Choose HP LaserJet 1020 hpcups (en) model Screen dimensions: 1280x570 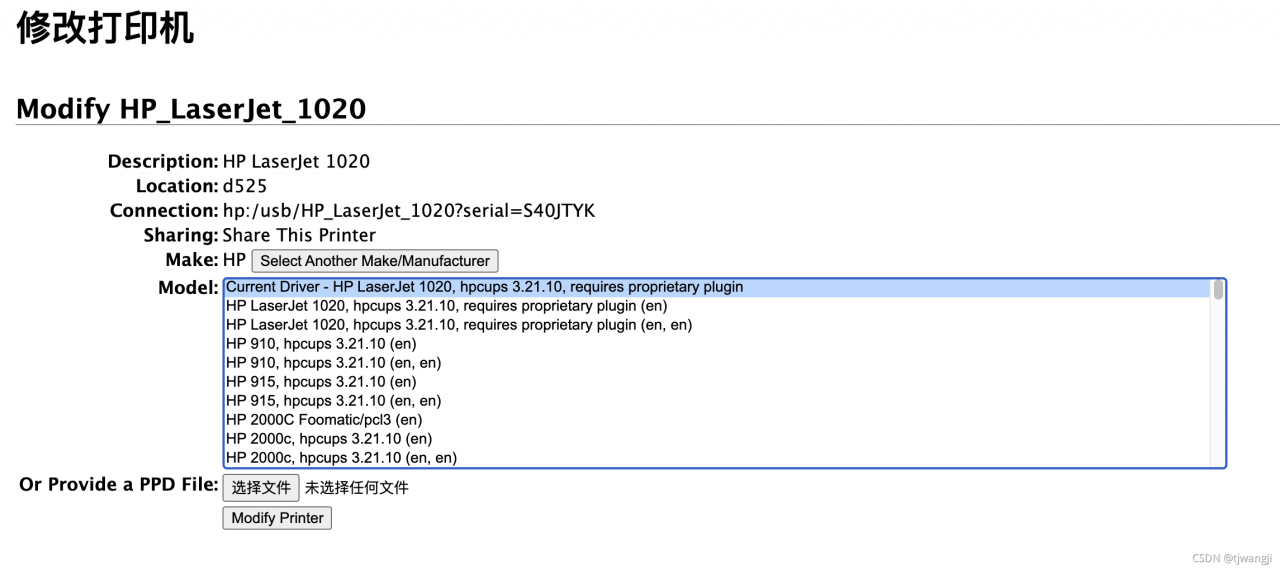point(446,306)
